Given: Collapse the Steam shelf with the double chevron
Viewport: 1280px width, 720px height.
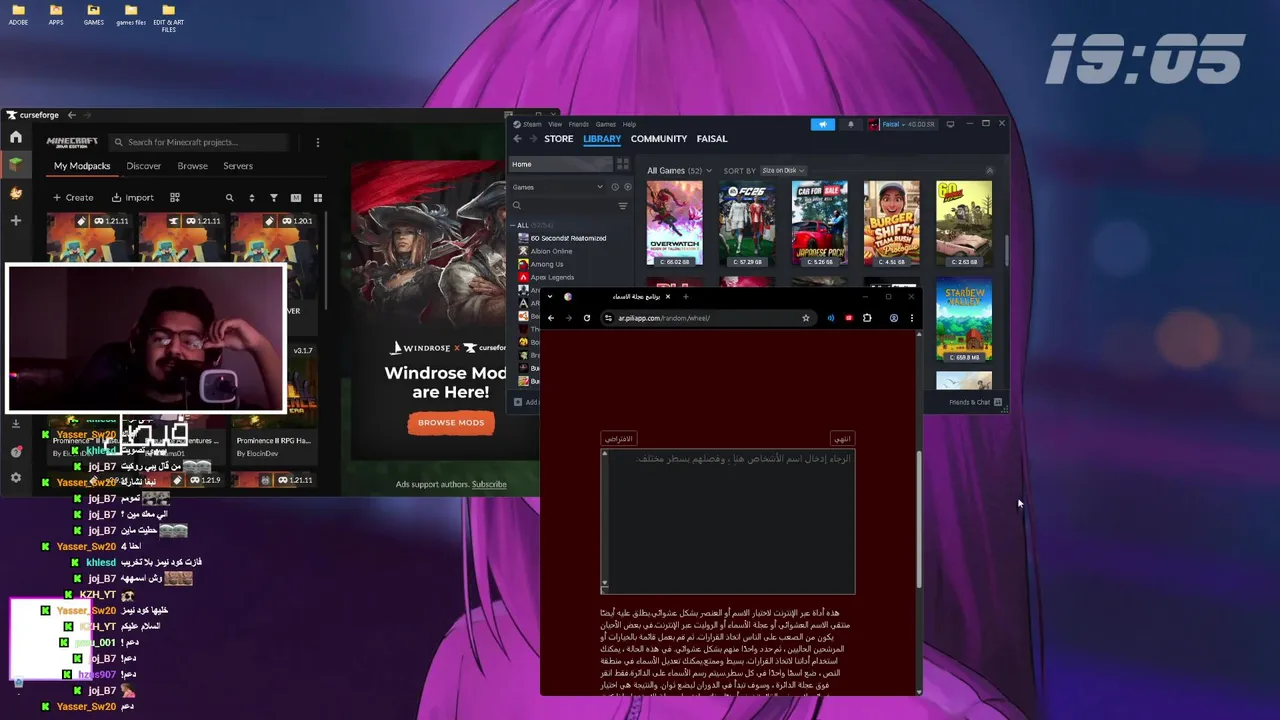Looking at the screenshot, I should [x=990, y=171].
